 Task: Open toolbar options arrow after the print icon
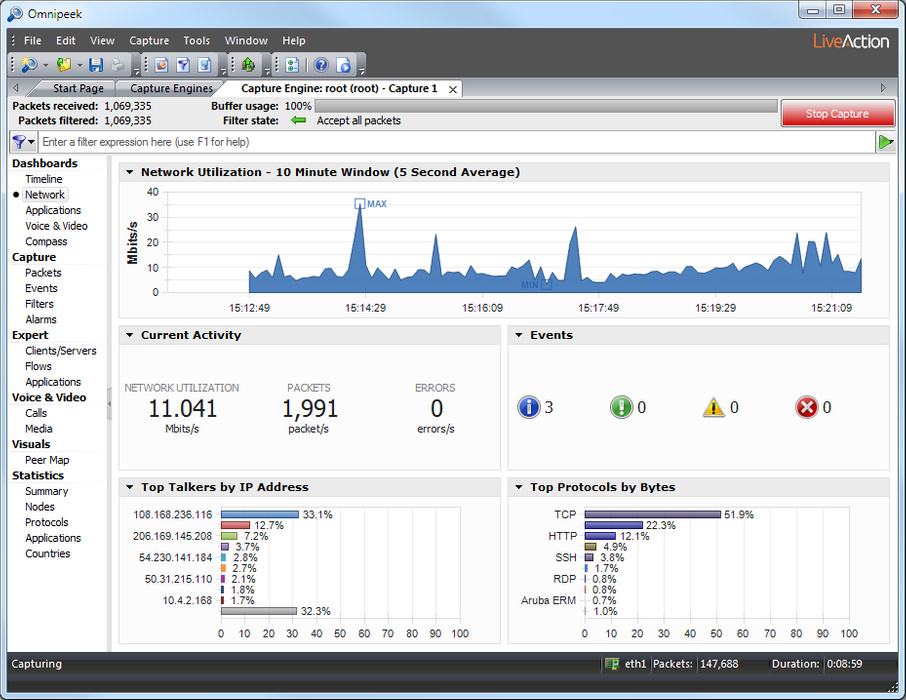[136, 71]
